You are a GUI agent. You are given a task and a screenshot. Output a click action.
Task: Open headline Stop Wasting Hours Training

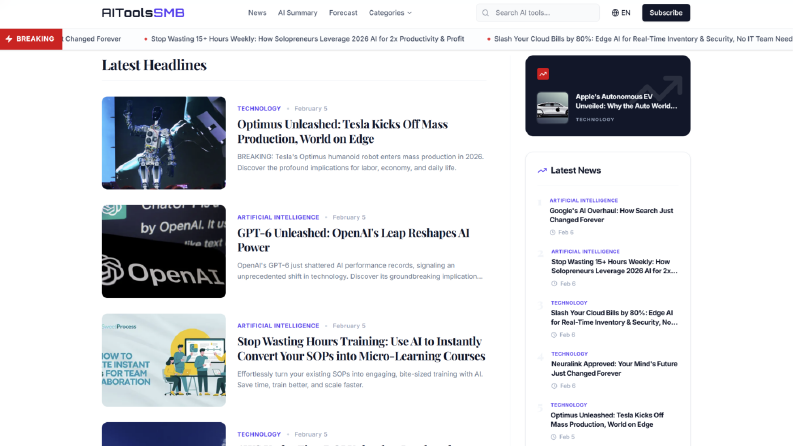click(361, 348)
